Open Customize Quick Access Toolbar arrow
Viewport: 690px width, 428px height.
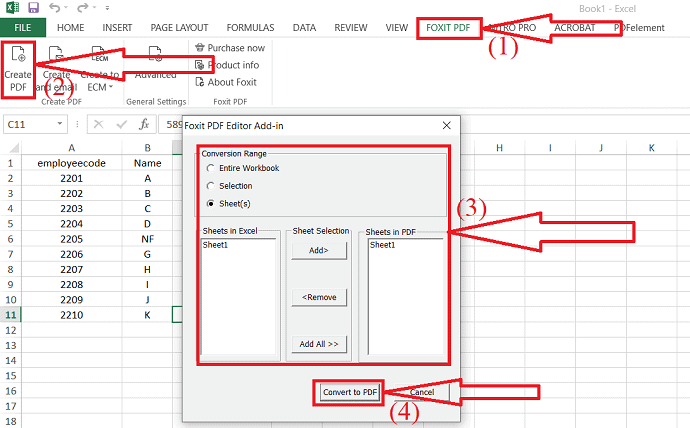pos(107,8)
